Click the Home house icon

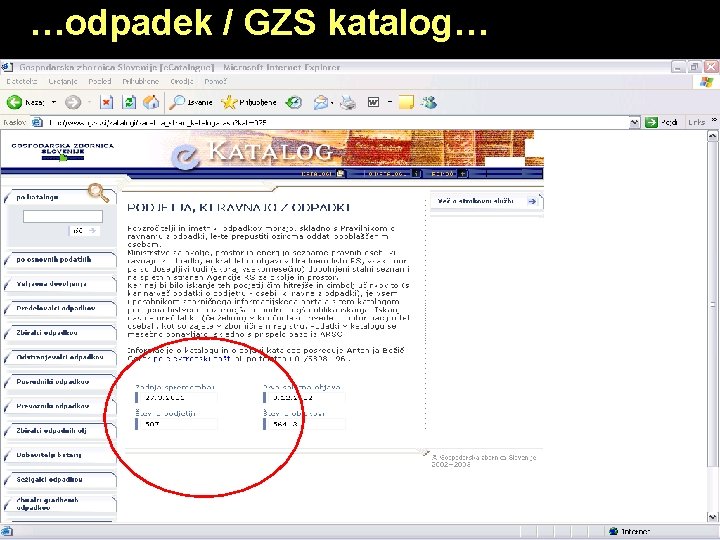[151, 102]
